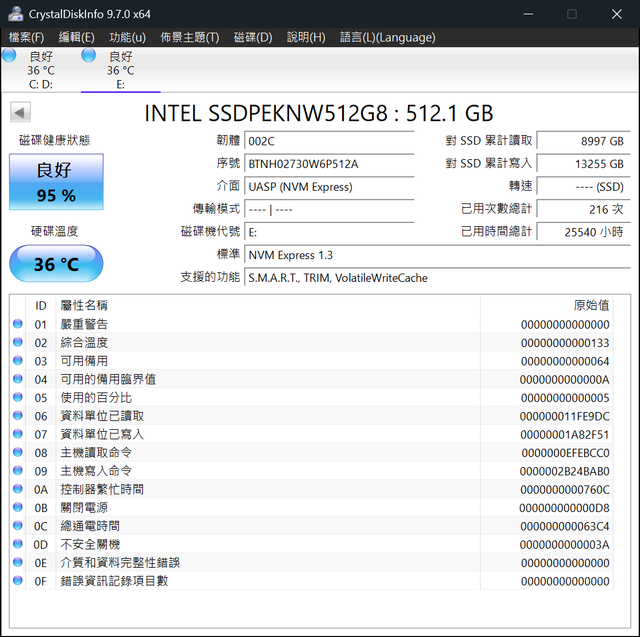This screenshot has width=640, height=637.
Task: Click status dot for attribute 07 資料單位已寫入
Action: tap(18, 434)
